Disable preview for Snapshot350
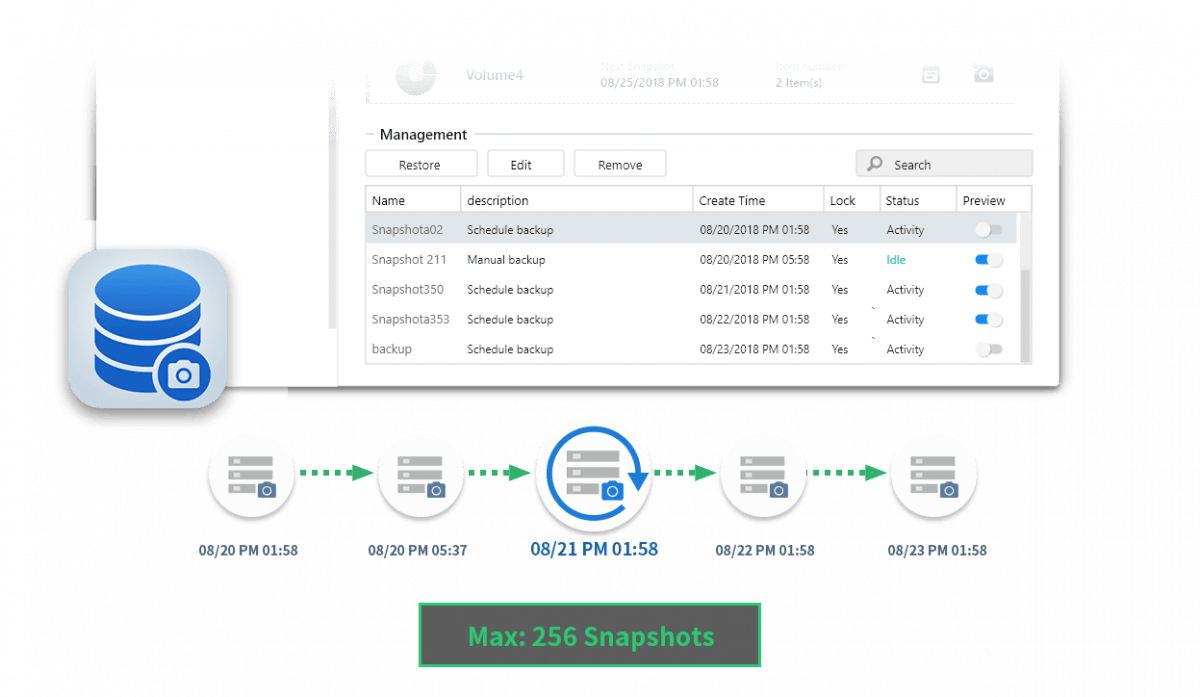Screen dimensions: 1200x697 pos(988,290)
